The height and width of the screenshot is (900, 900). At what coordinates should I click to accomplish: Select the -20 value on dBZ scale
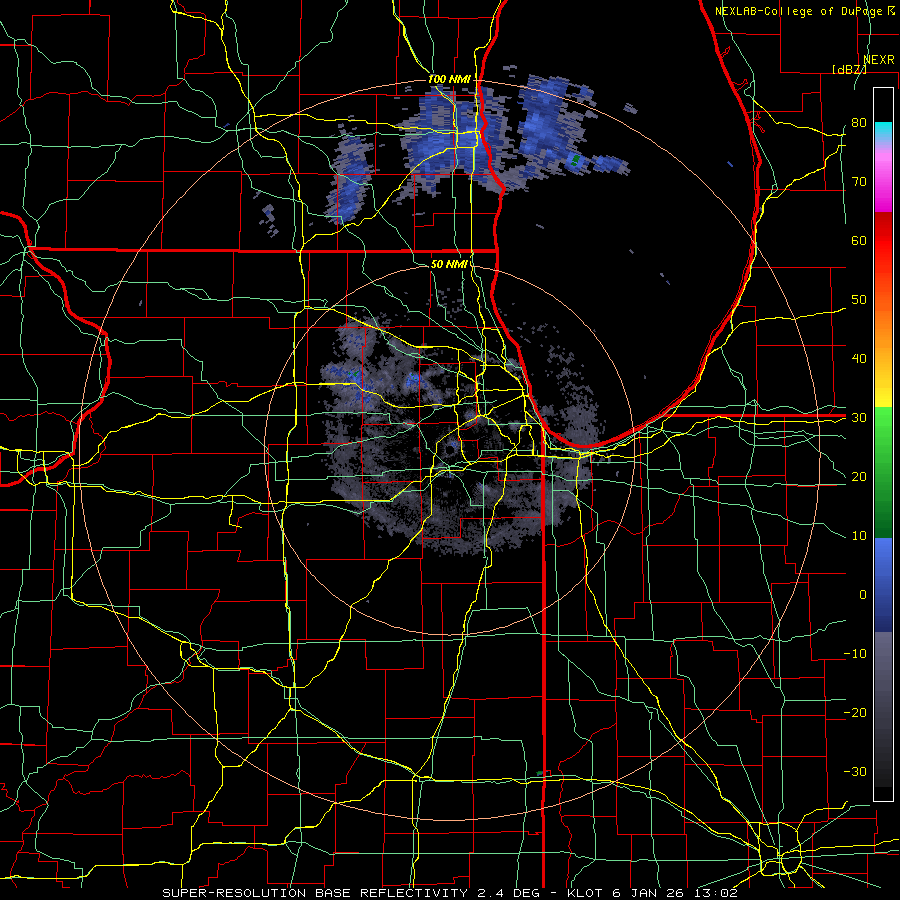click(855, 712)
